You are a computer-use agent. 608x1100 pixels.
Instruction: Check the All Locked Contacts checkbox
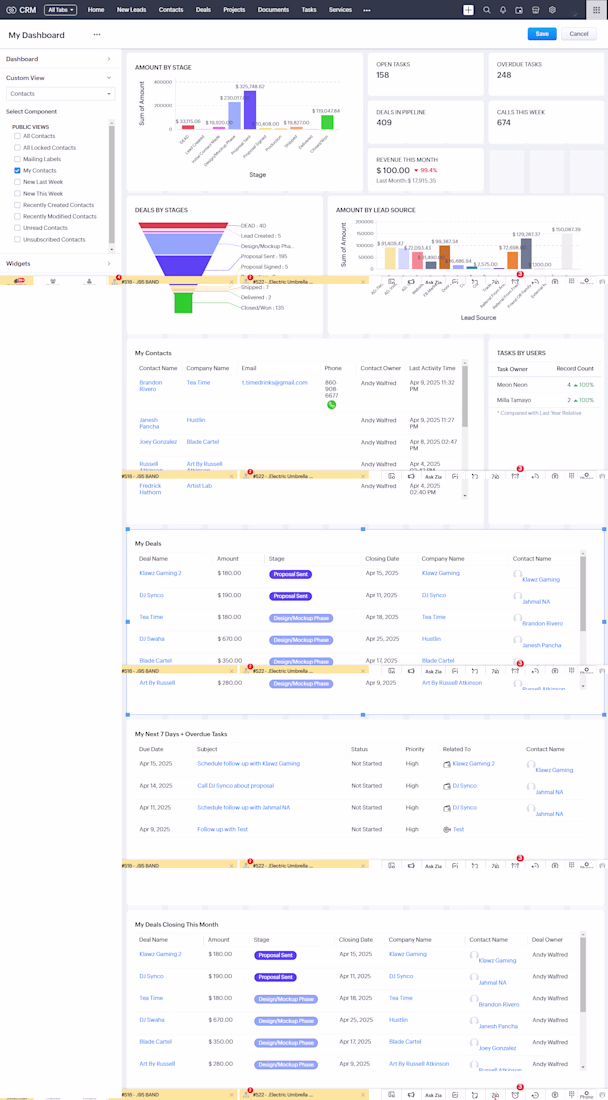18,147
